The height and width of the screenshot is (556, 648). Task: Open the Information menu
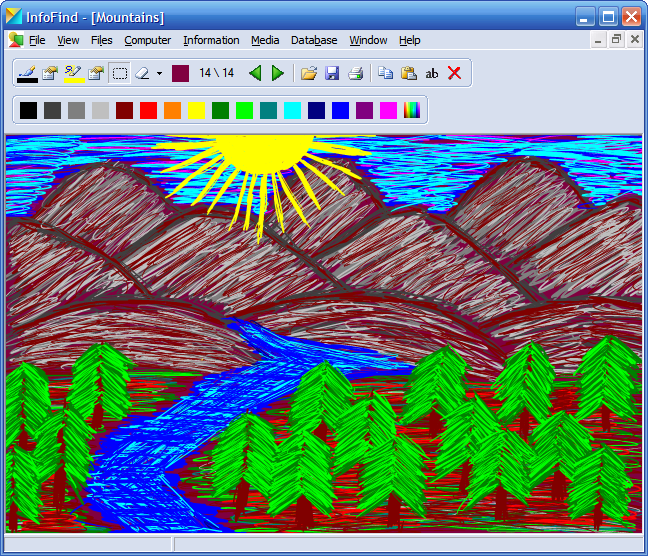coord(211,40)
